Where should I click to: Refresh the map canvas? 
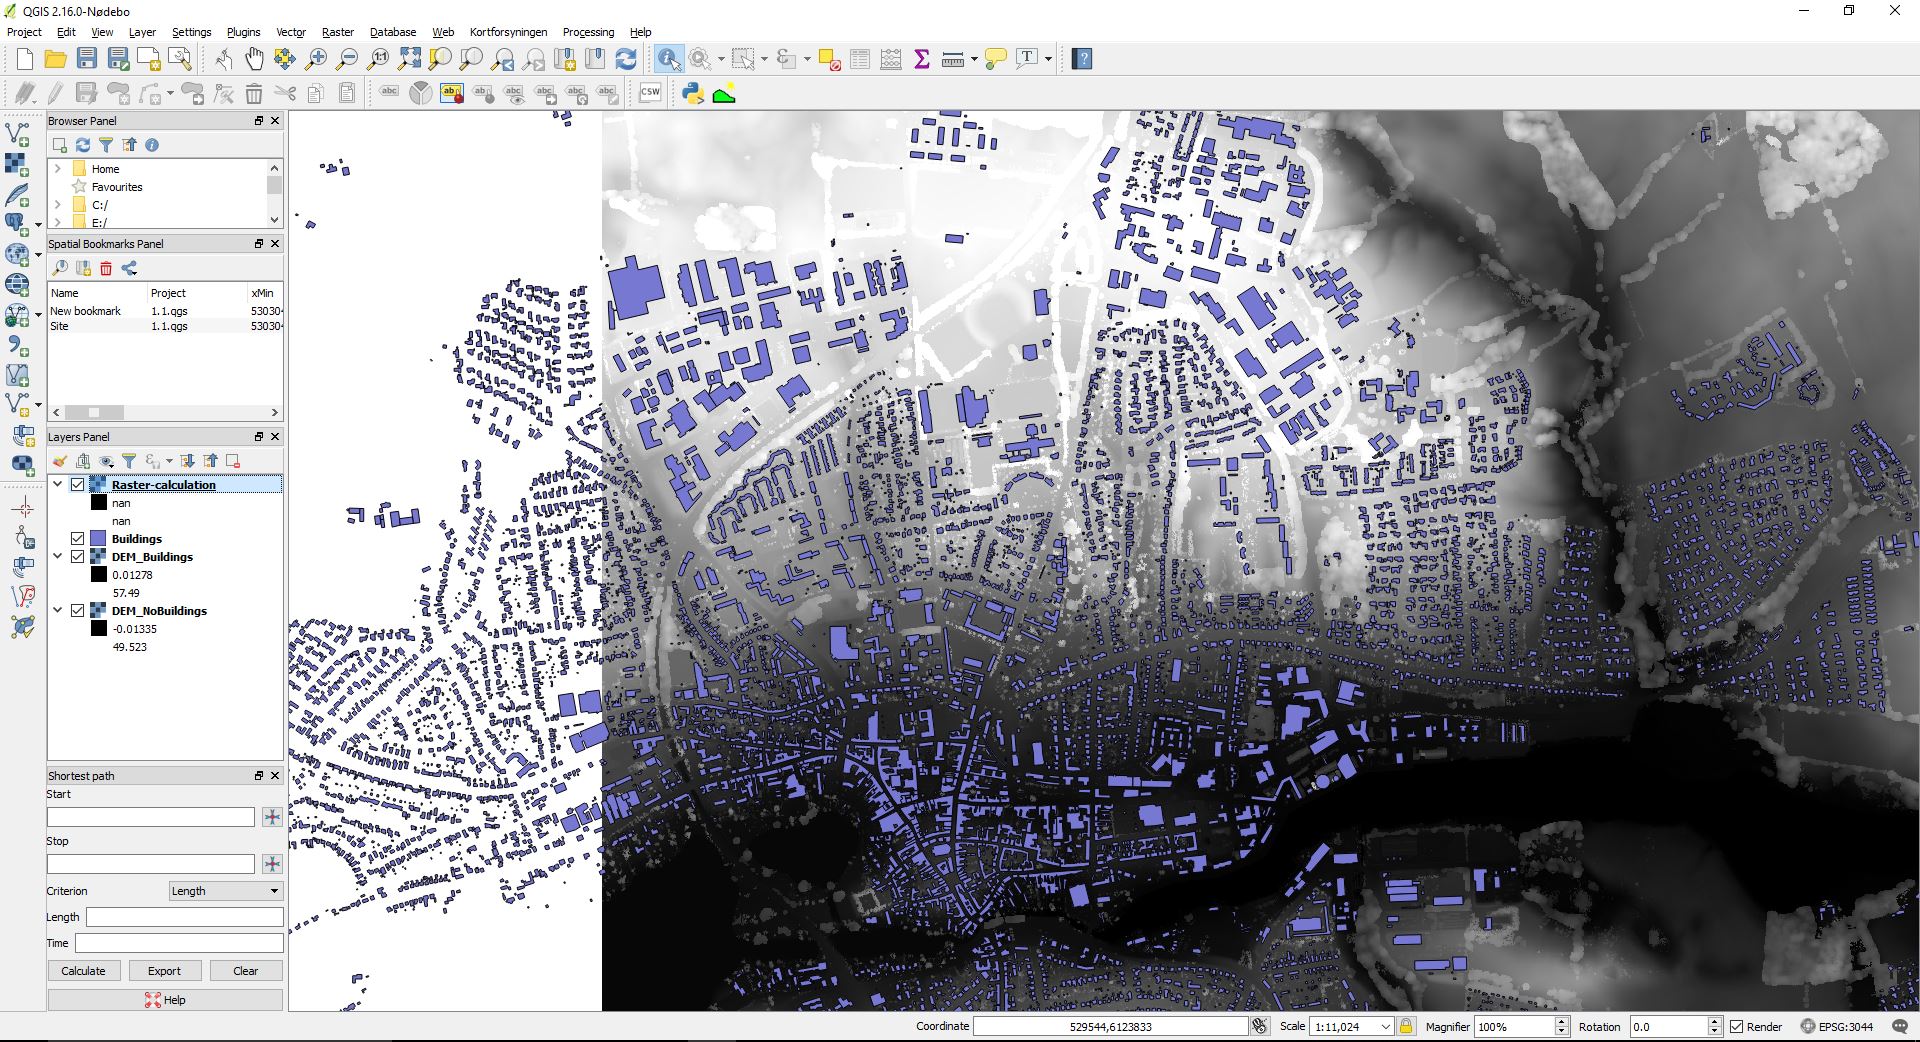tap(626, 59)
